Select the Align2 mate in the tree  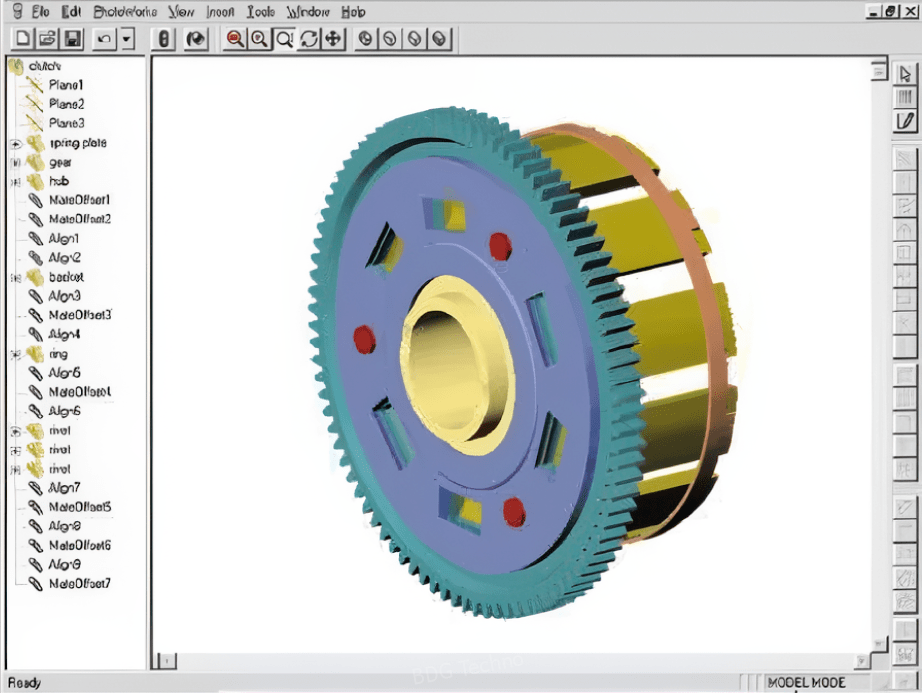point(65,257)
